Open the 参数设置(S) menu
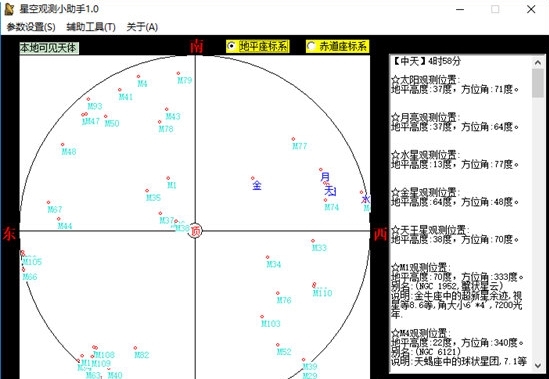The height and width of the screenshot is (379, 549). coord(31,27)
